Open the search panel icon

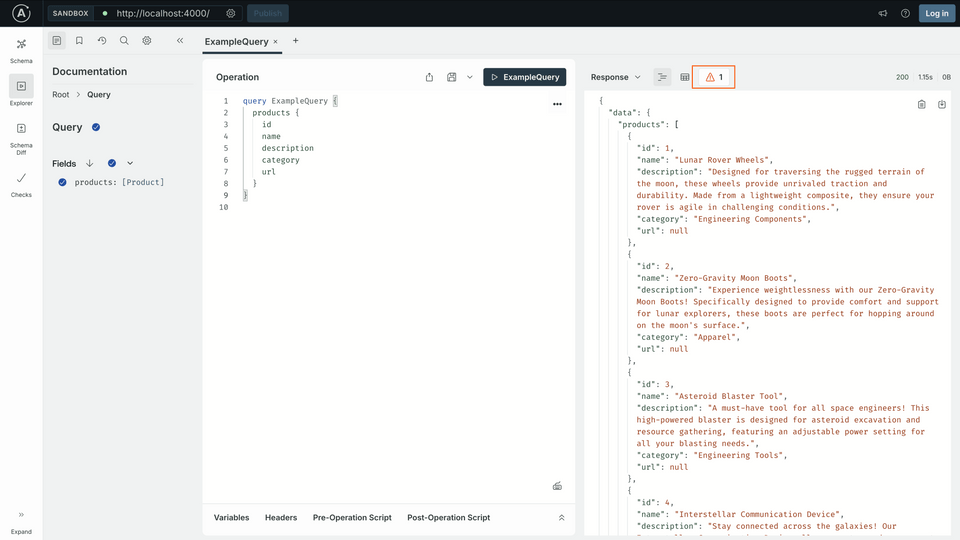pos(124,41)
